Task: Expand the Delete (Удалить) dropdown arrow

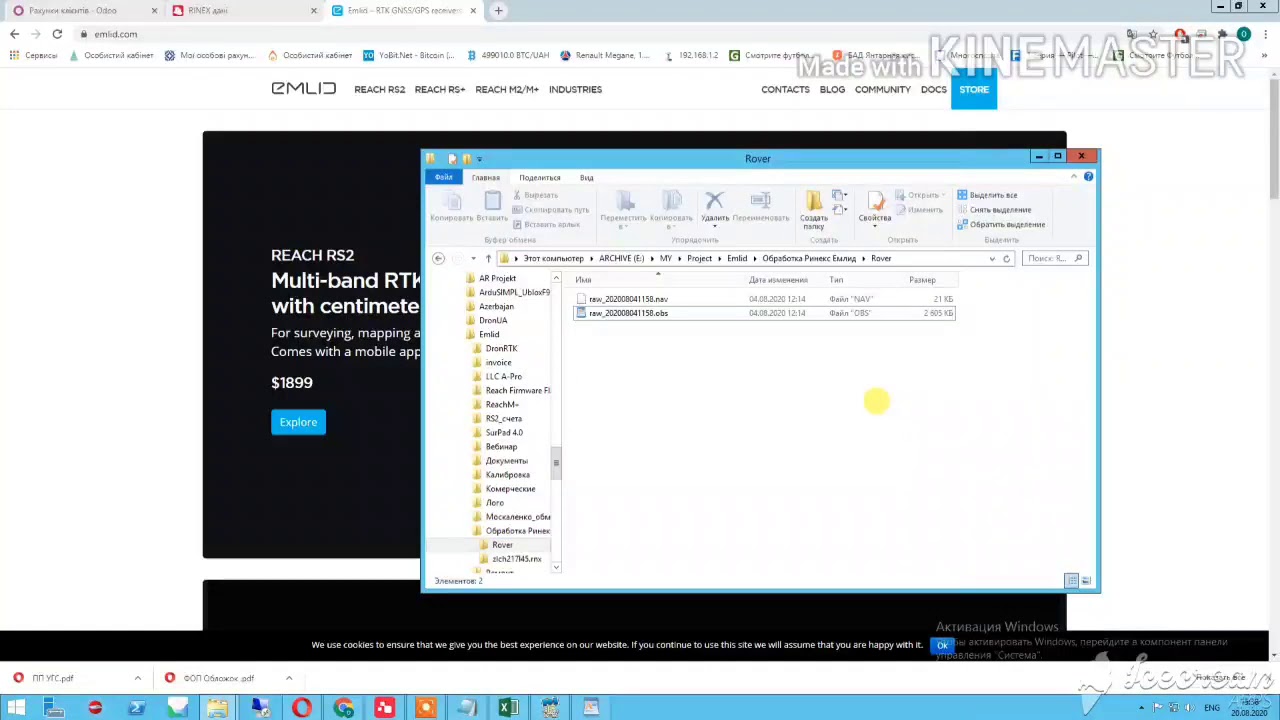Action: tap(714, 225)
